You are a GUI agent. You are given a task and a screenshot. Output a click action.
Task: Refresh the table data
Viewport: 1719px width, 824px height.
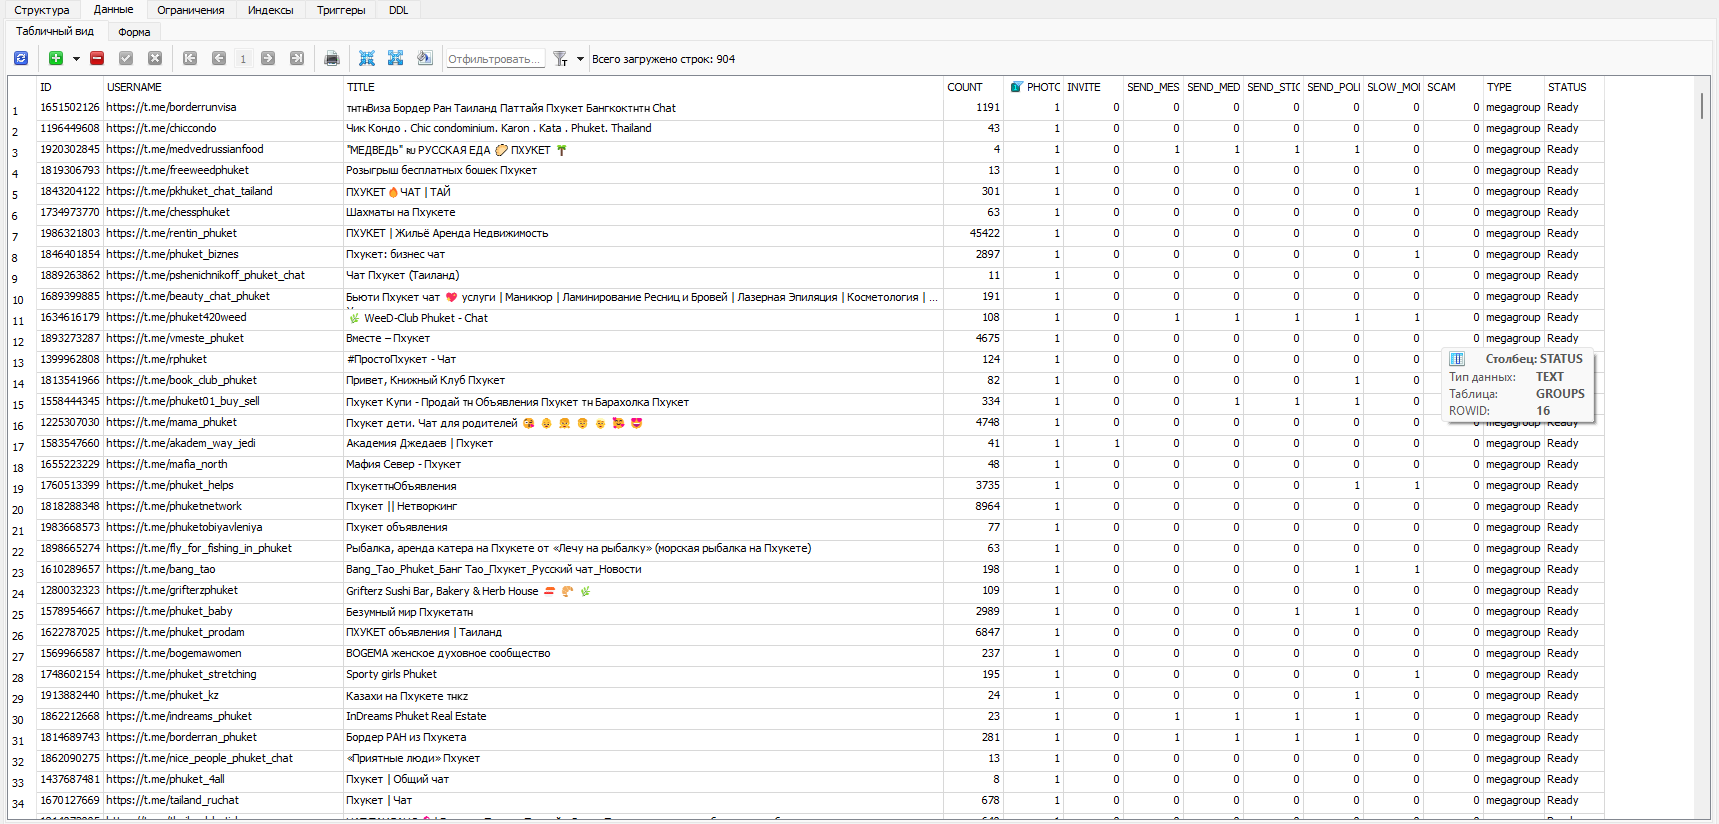point(20,59)
